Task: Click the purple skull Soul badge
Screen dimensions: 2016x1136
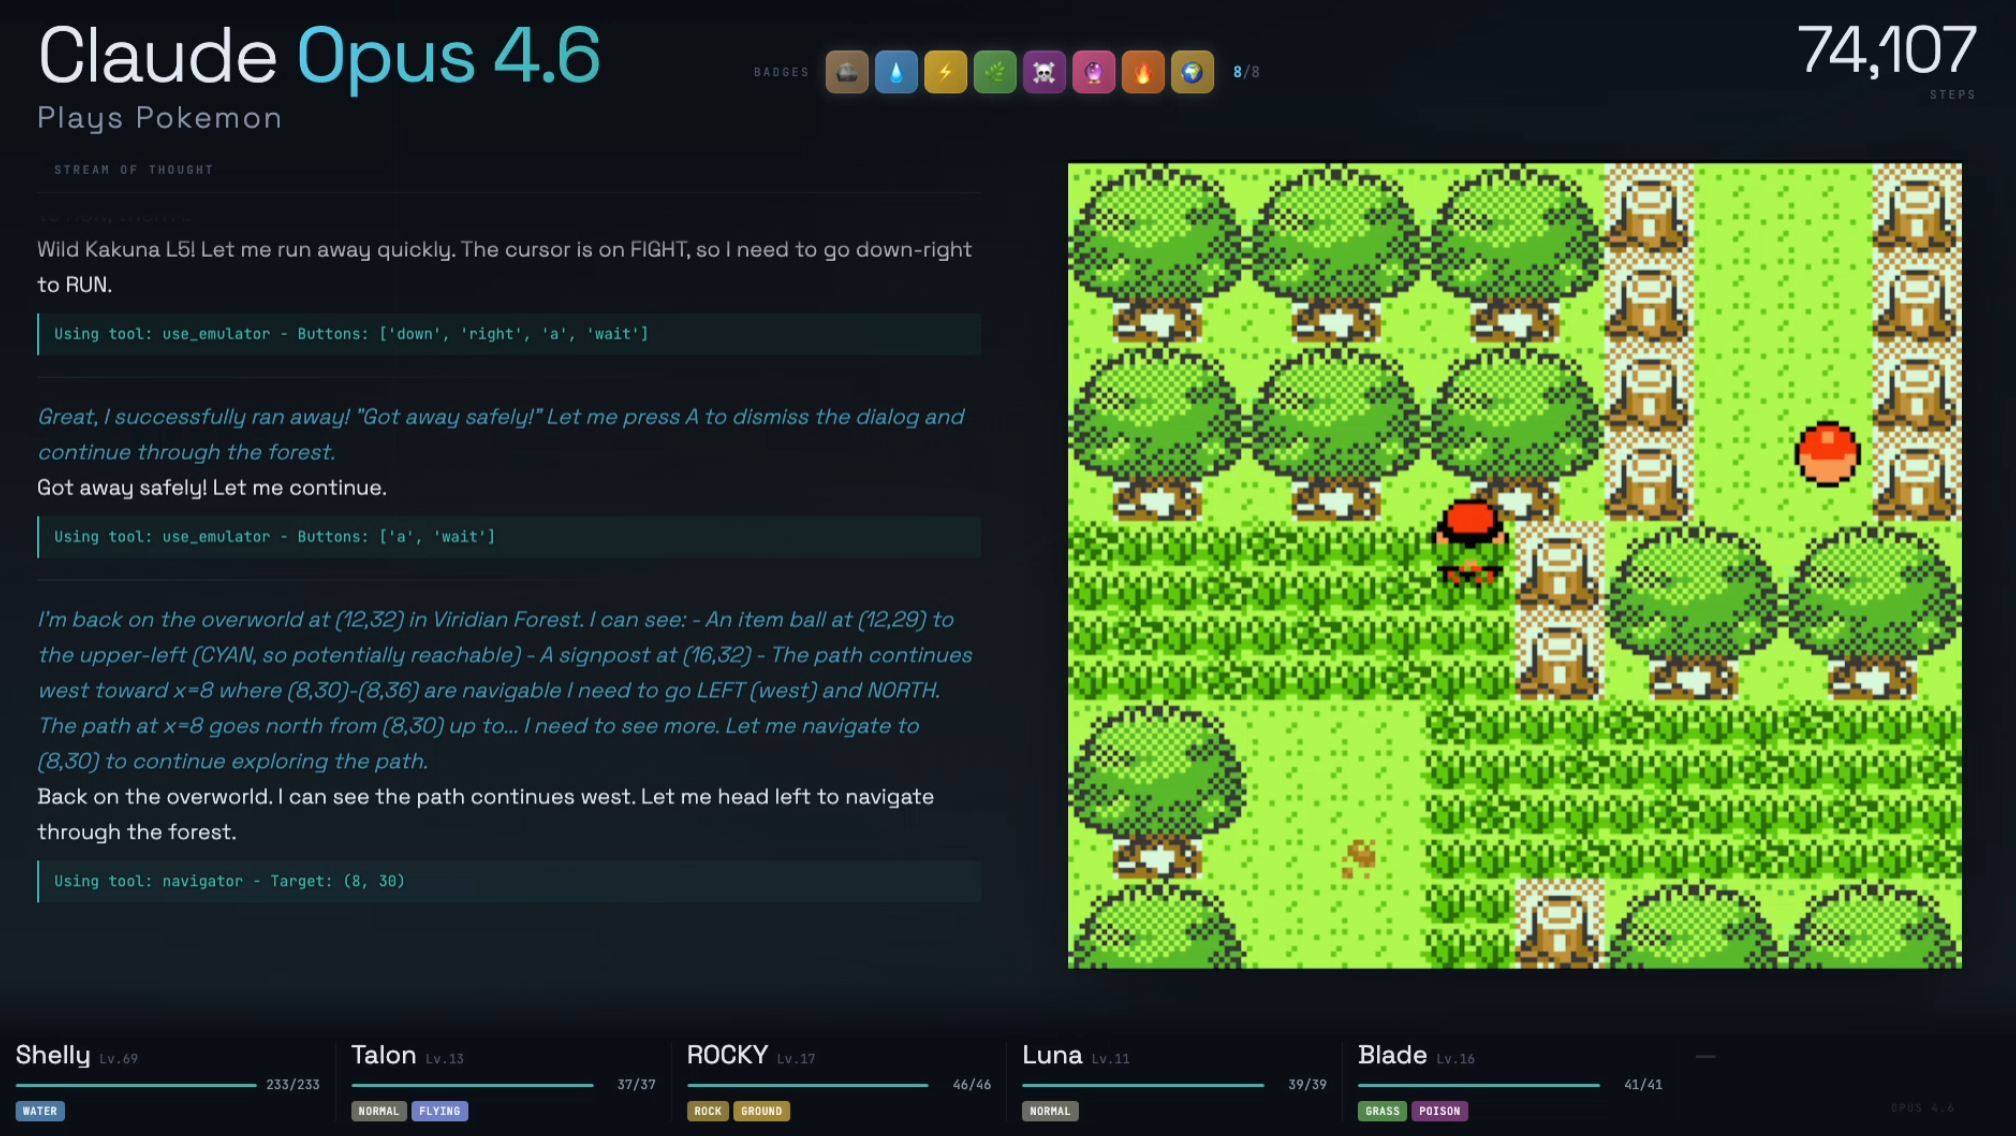Action: click(1044, 72)
